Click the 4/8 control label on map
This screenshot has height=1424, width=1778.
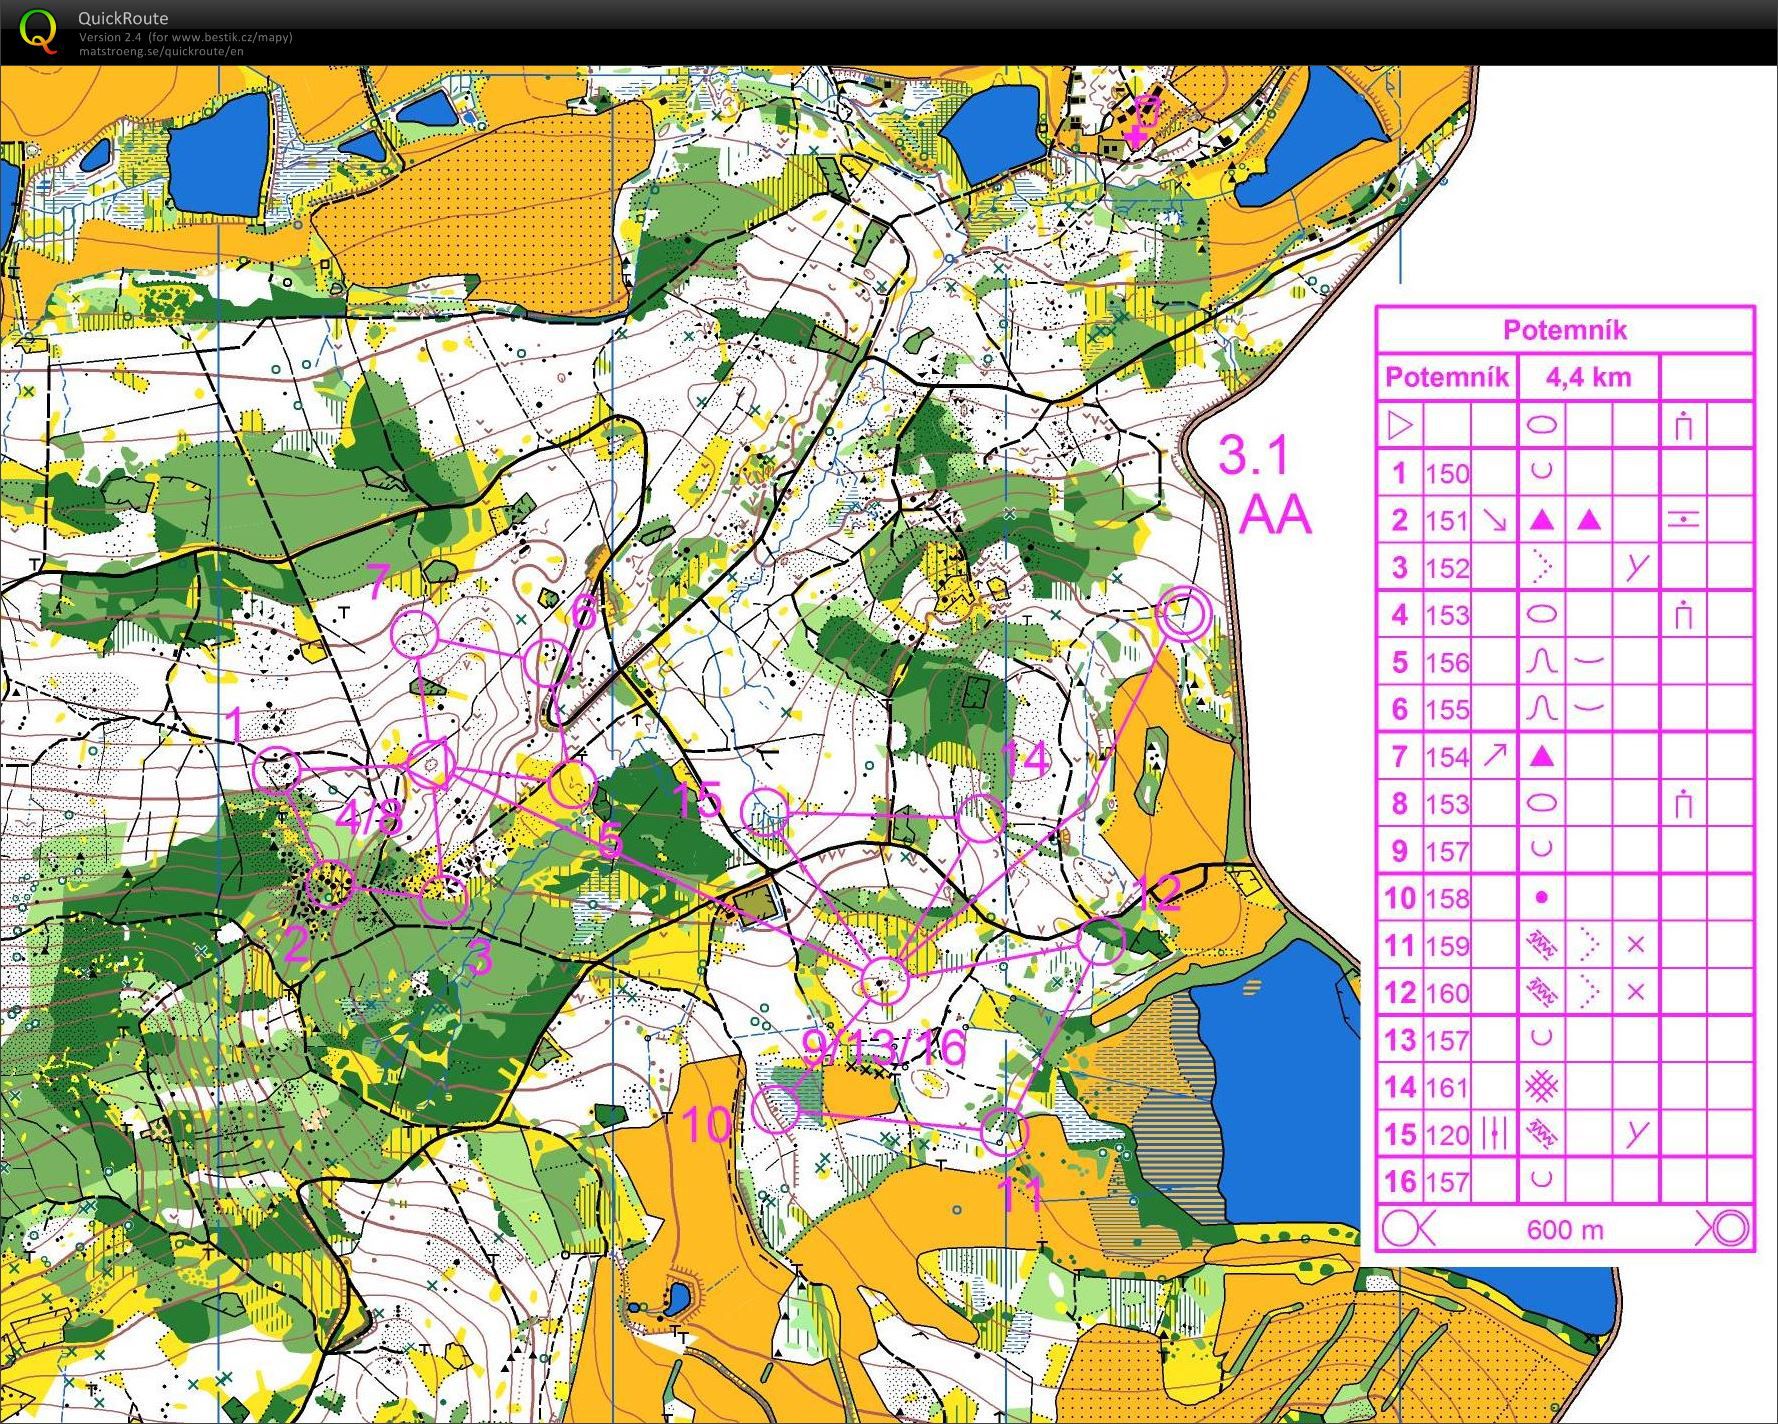[x=369, y=817]
